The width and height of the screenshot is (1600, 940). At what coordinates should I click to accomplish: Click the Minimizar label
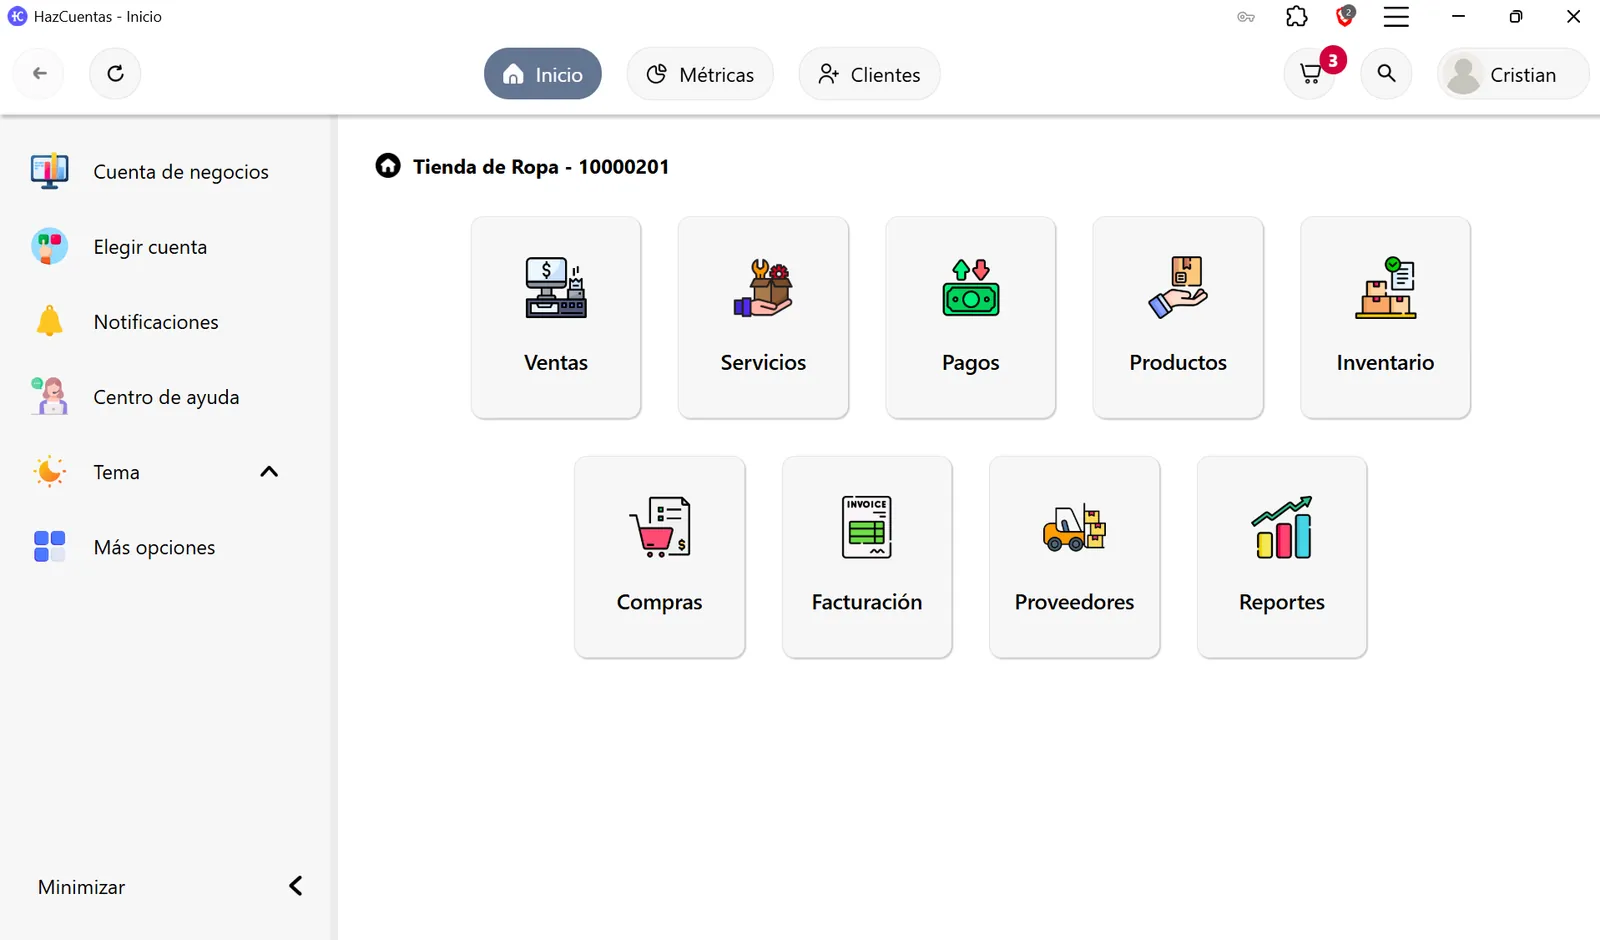point(81,887)
